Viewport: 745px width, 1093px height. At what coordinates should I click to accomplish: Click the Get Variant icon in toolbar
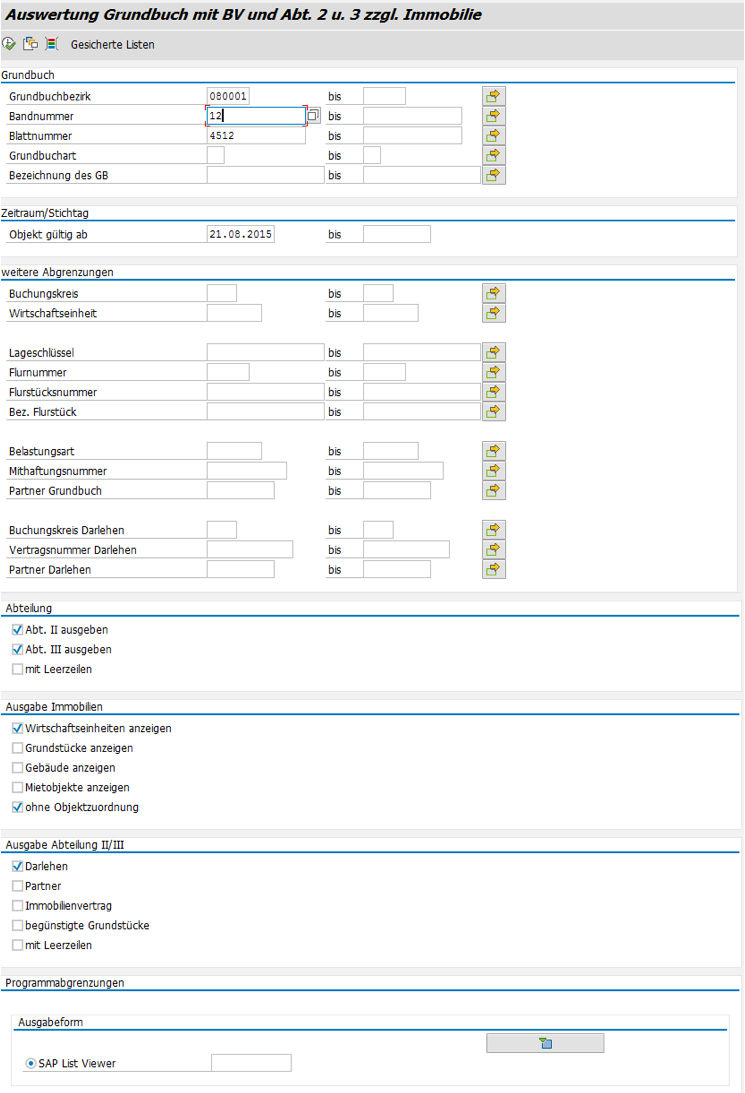tap(30, 44)
